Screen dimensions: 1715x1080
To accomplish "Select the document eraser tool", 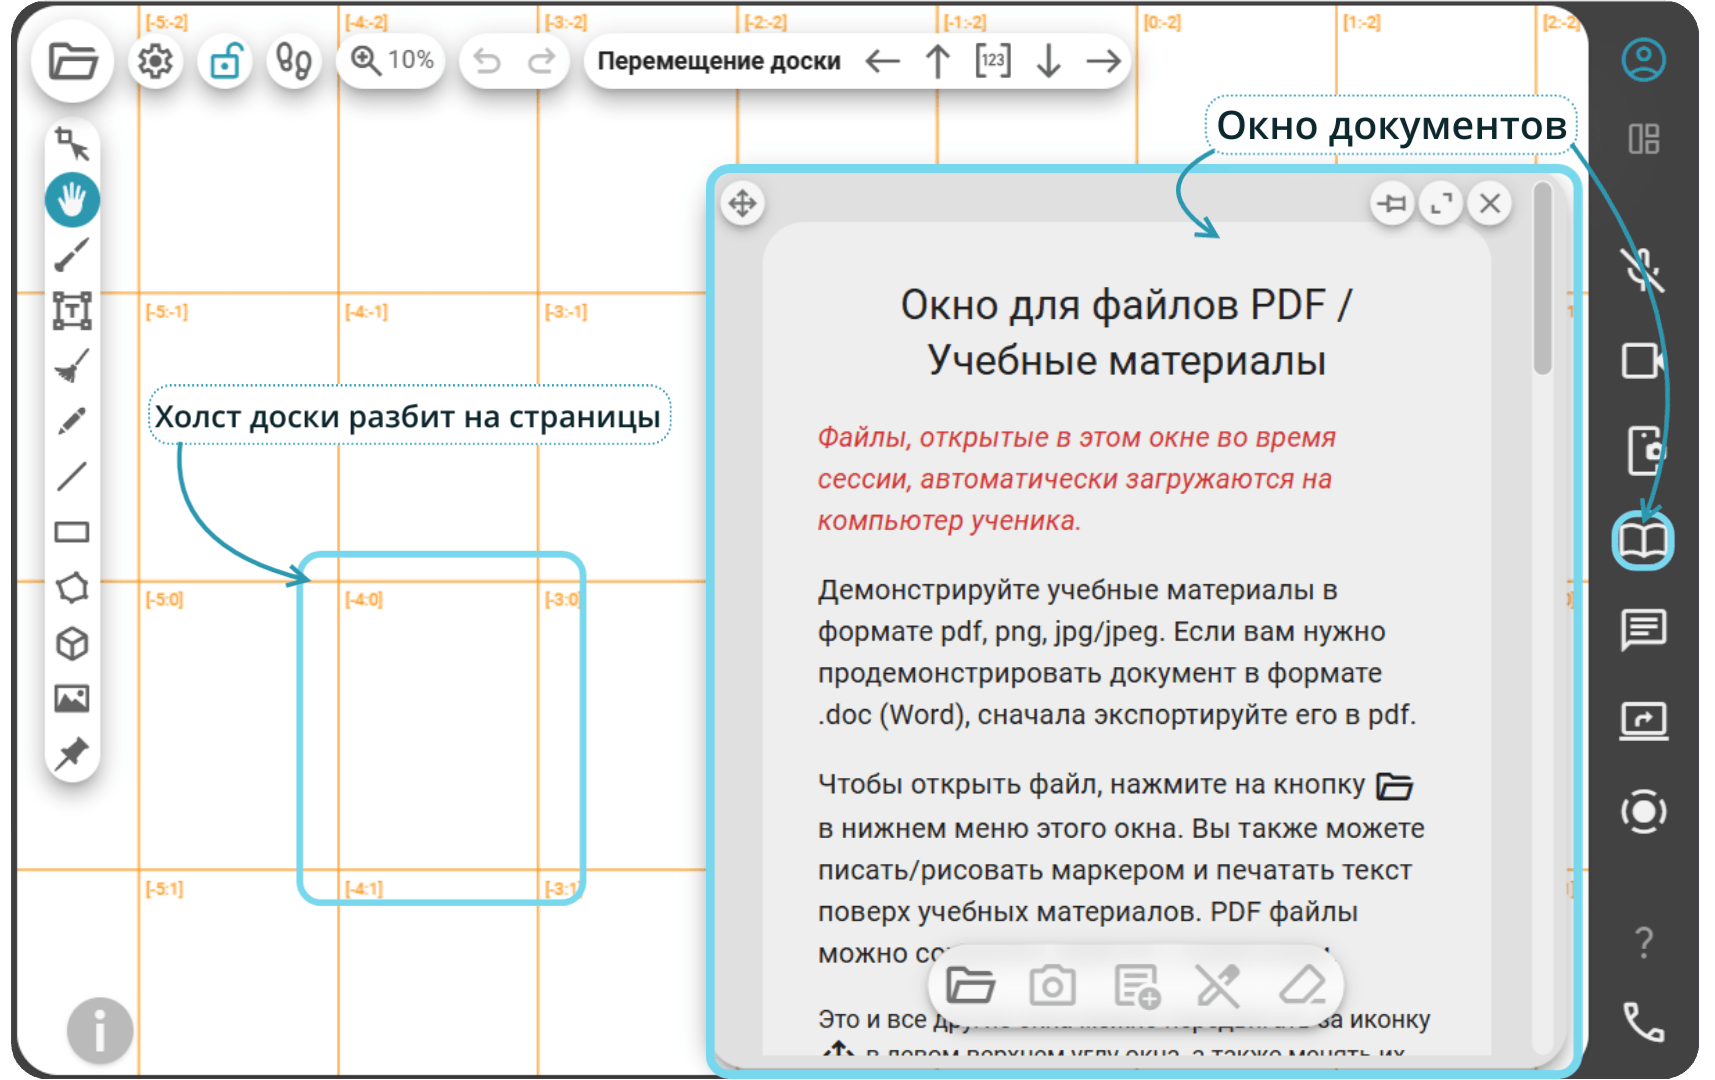I will (x=1303, y=986).
